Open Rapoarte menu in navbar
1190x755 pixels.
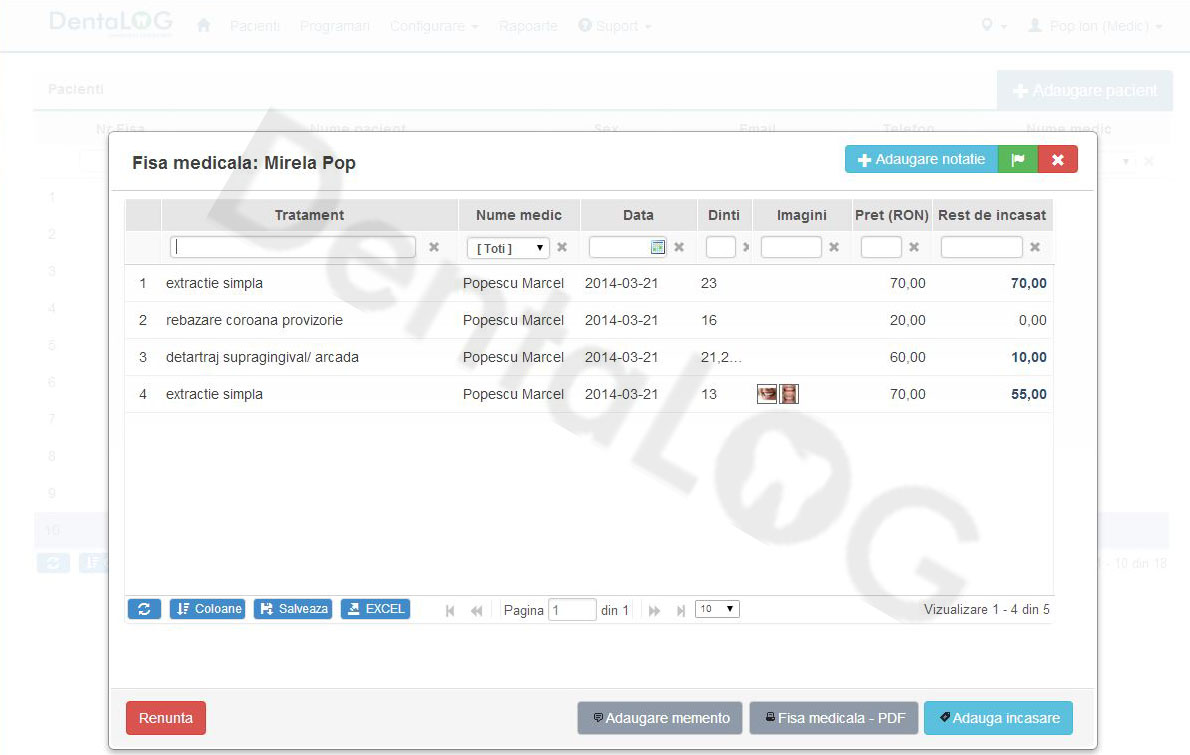pyautogui.click(x=528, y=27)
